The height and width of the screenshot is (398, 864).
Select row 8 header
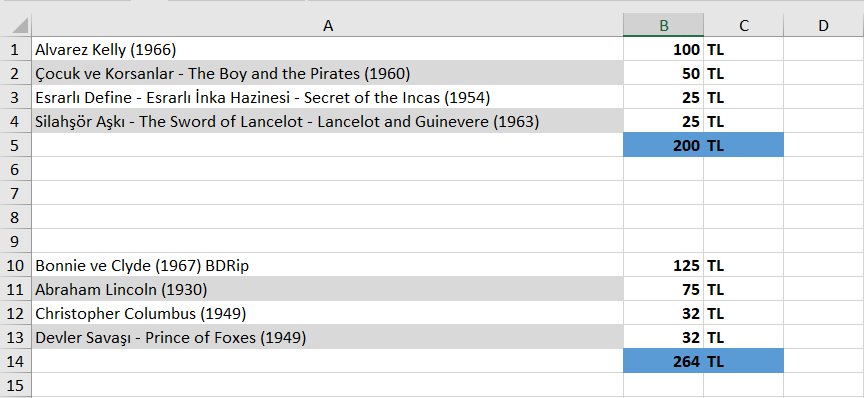point(15,218)
